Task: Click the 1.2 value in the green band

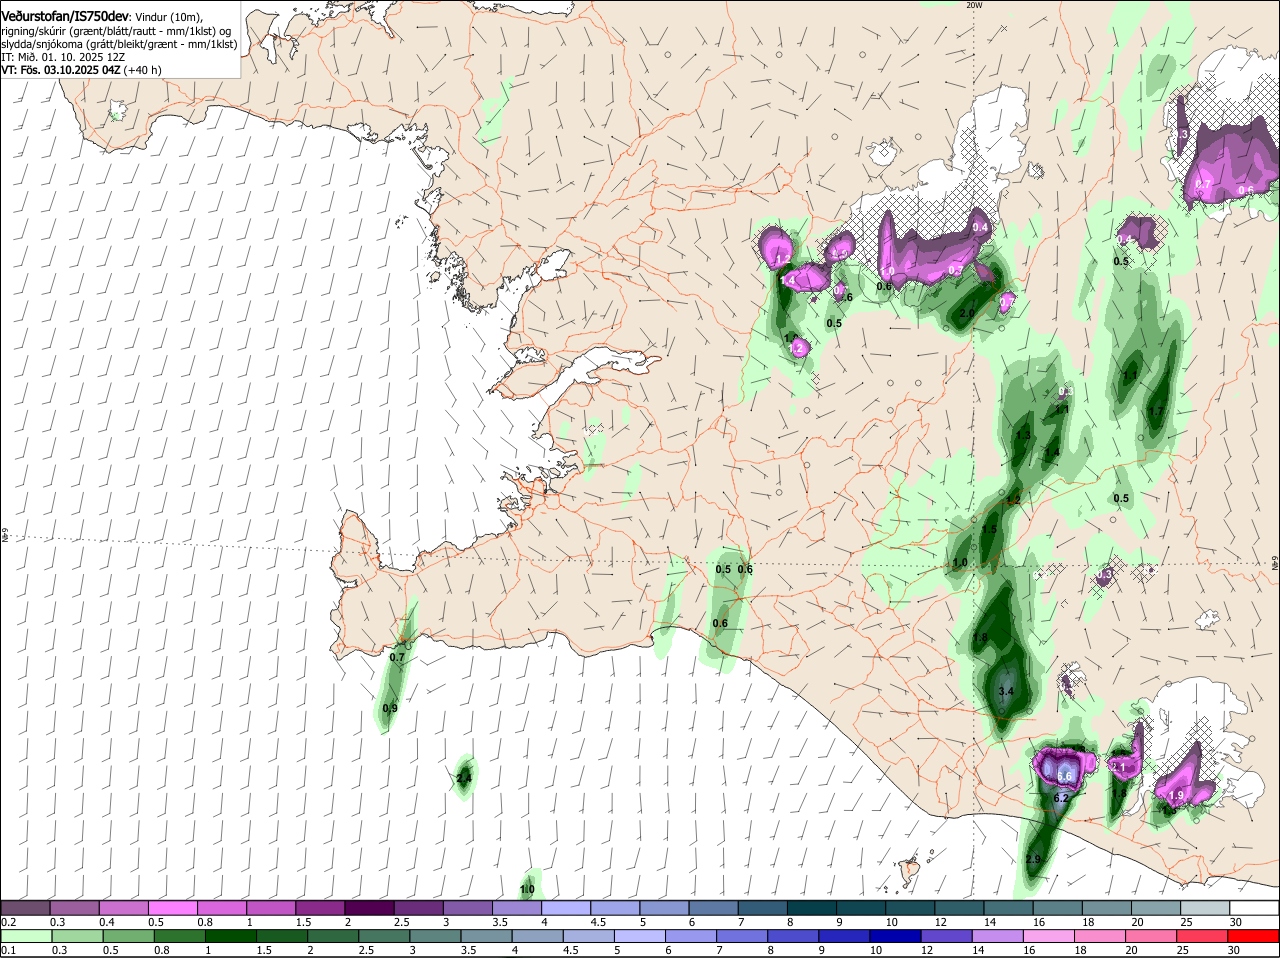Action: 1014,501
